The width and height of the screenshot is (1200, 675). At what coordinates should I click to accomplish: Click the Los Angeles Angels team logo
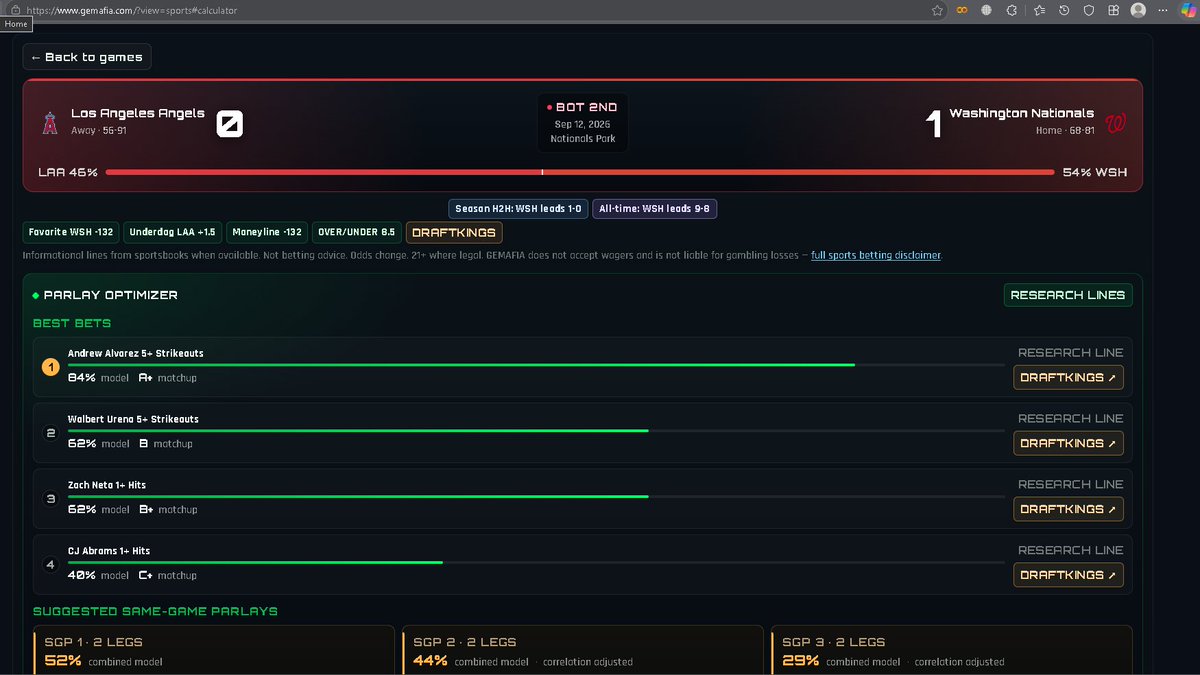pyautogui.click(x=49, y=123)
